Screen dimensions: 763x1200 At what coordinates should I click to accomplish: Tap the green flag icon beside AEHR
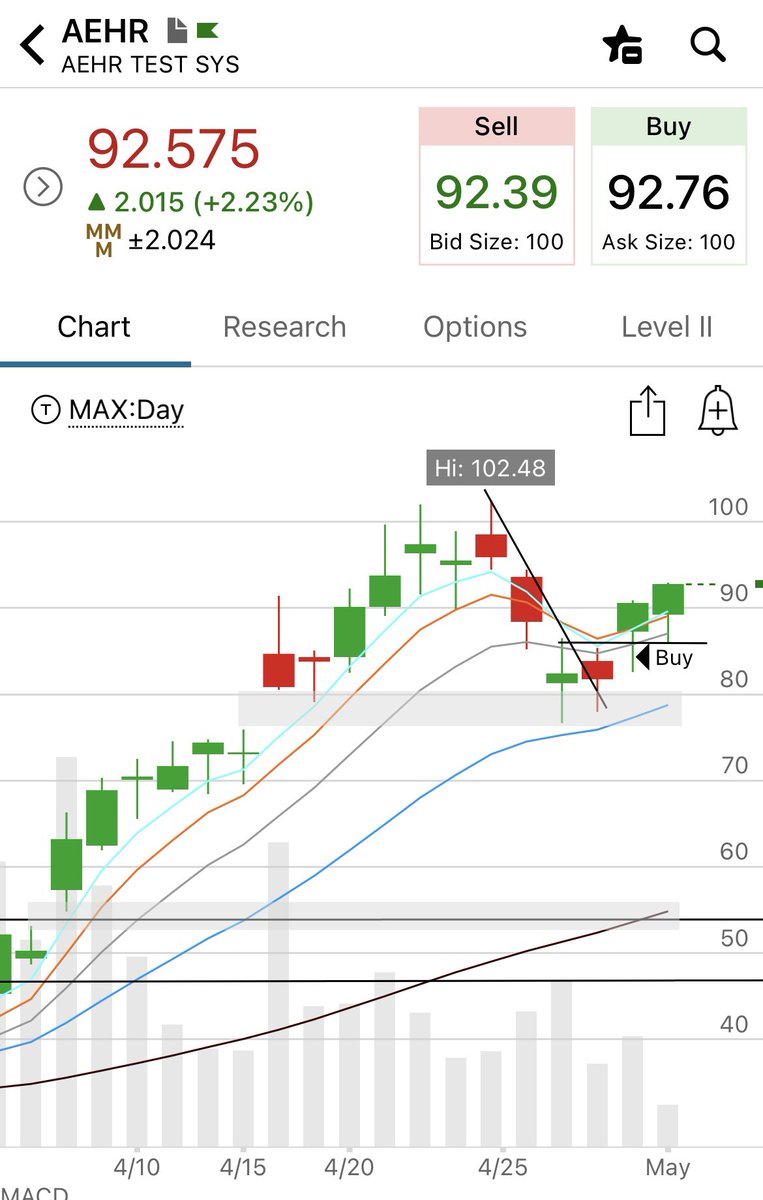(x=208, y=30)
